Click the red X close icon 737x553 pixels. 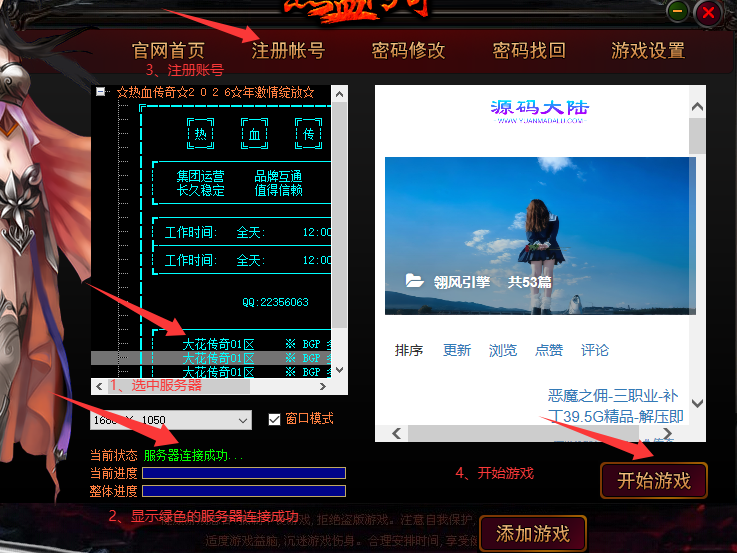(x=709, y=13)
